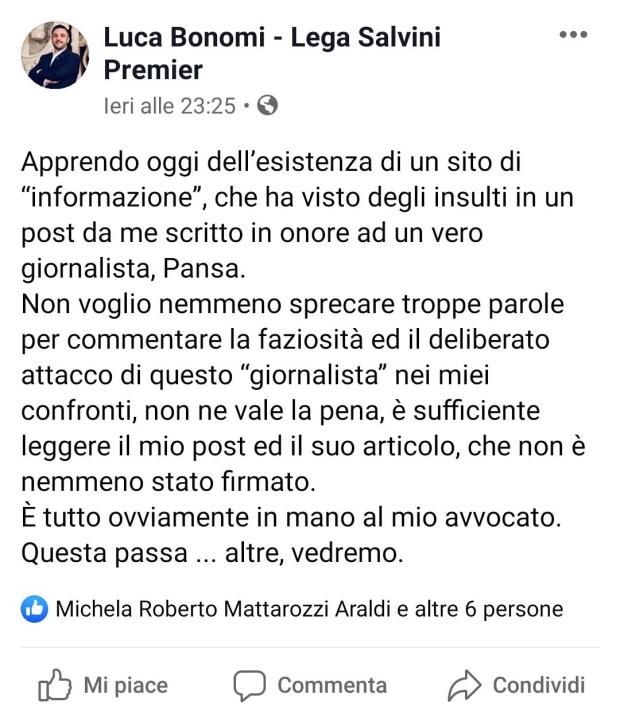The width and height of the screenshot is (620, 722).
Task: Open the 'altre 6 persone' likers list
Action: click(489, 609)
